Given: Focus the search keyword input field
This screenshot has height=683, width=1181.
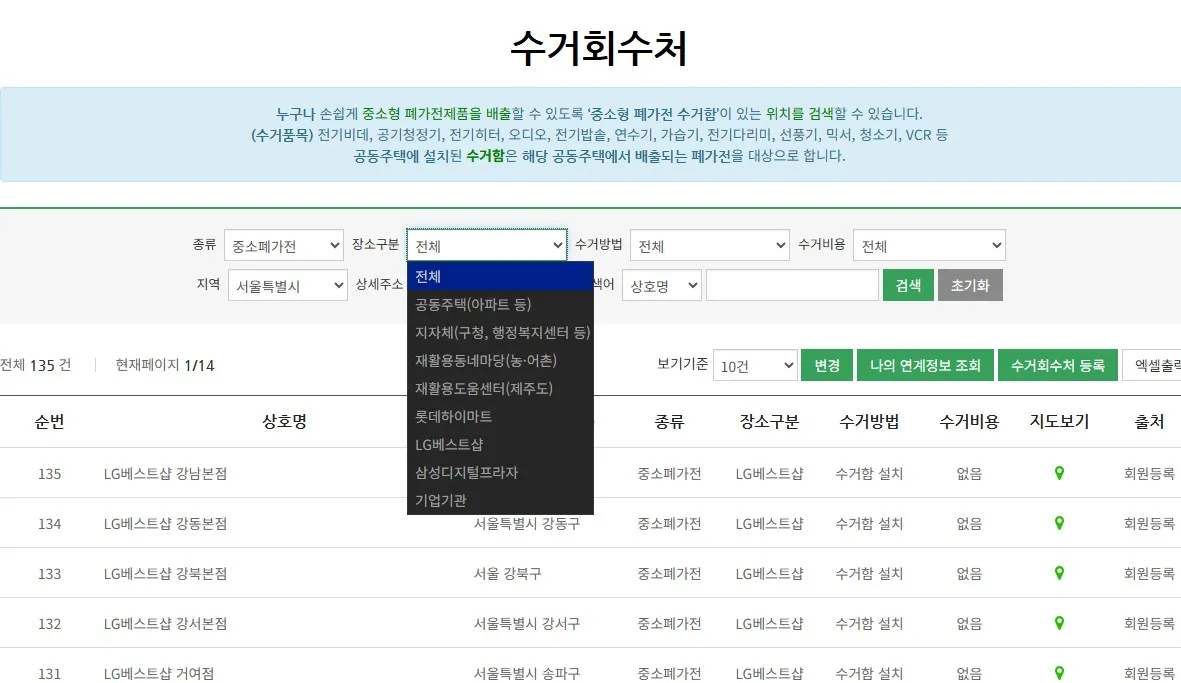Looking at the screenshot, I should (x=792, y=285).
